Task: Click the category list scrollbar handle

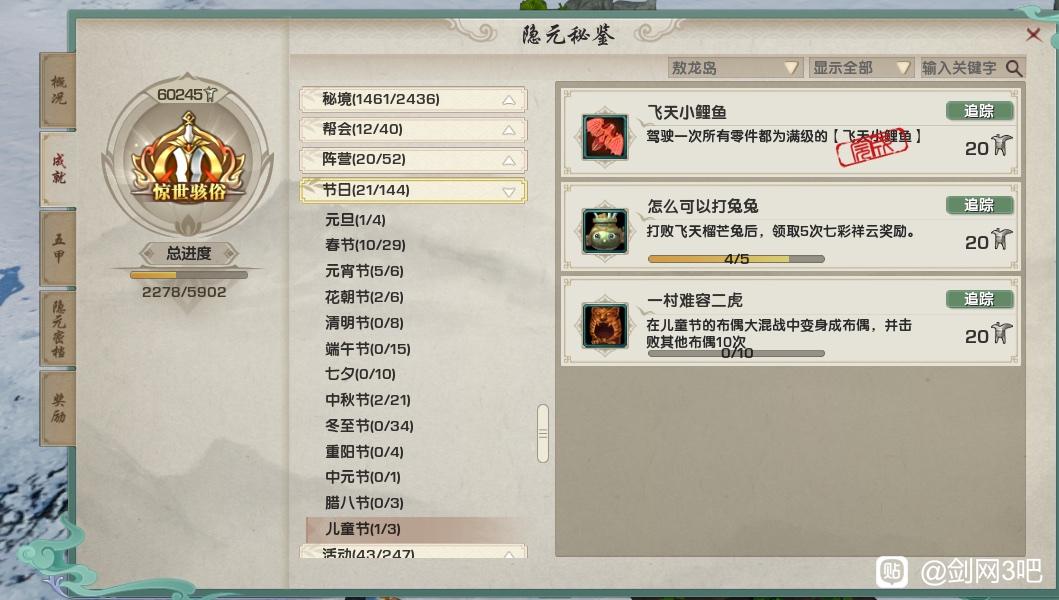Action: click(x=542, y=433)
